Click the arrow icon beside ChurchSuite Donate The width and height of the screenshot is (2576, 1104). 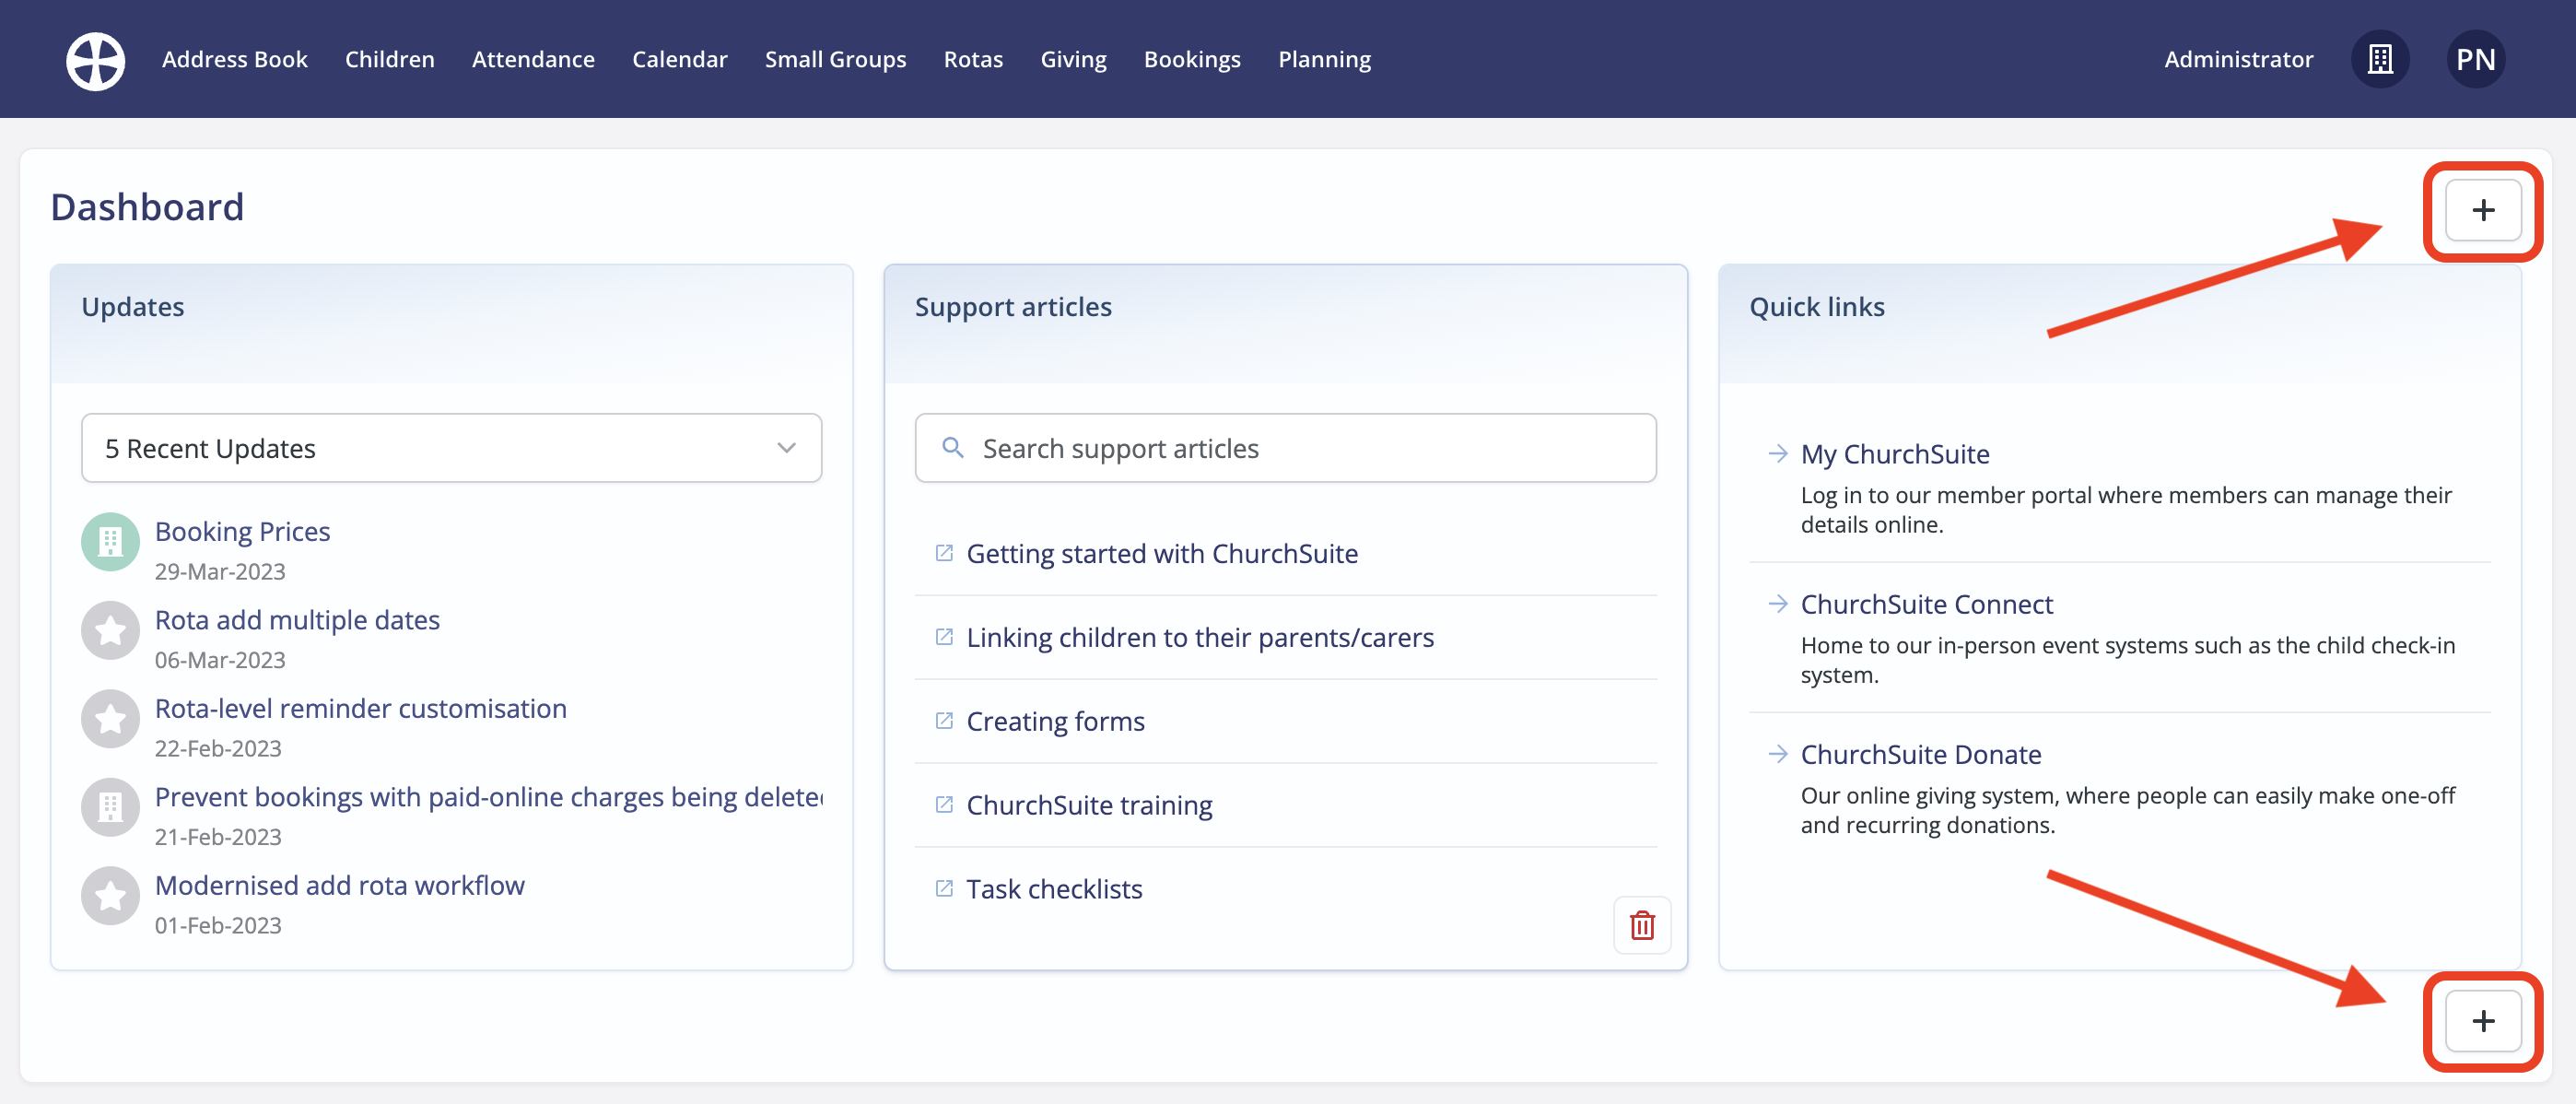[x=1777, y=754]
